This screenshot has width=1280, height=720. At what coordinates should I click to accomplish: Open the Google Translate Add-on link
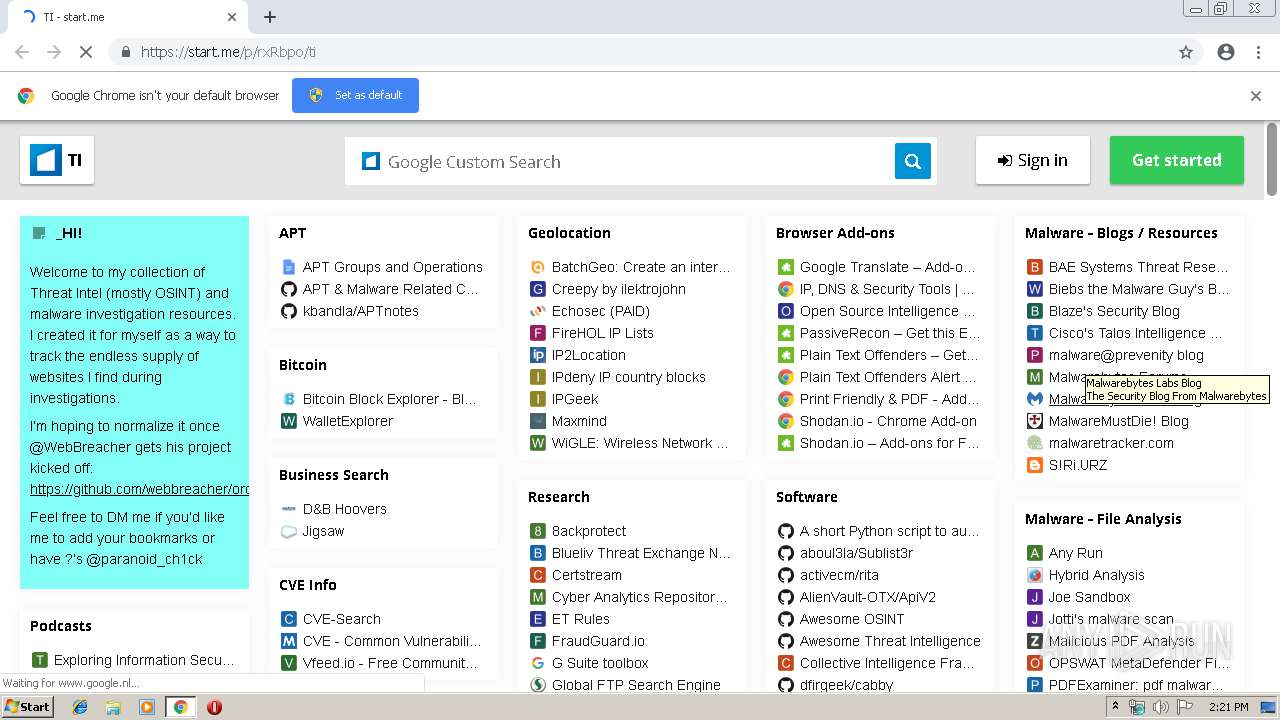[888, 267]
